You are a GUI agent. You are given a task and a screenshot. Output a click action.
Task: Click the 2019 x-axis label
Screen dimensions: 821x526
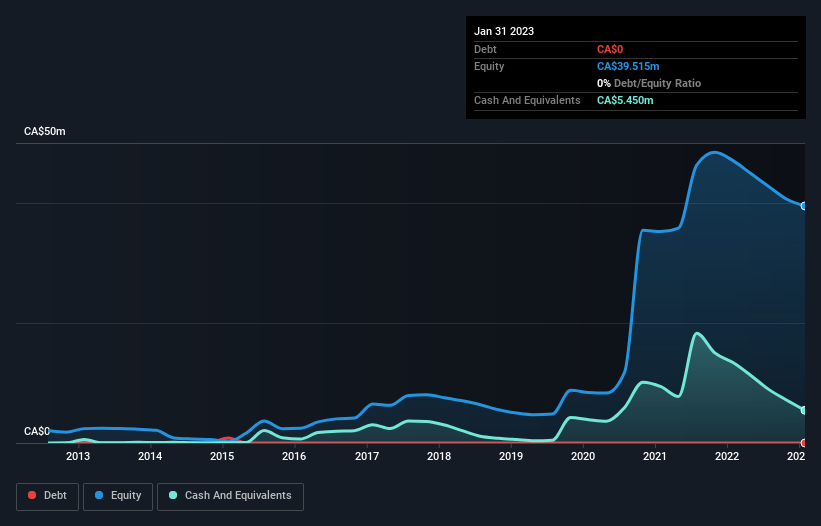511,456
